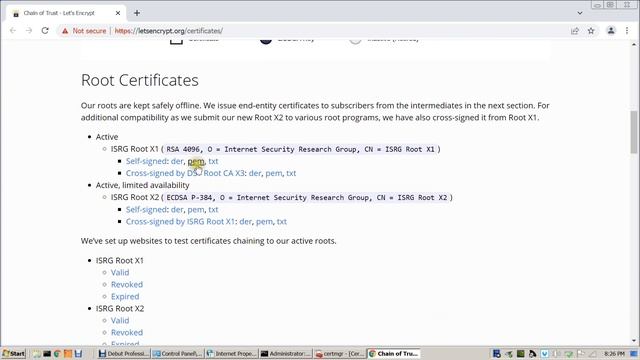
Task: Download DST Root CA X3 cross-signed pem
Action: coord(273,173)
